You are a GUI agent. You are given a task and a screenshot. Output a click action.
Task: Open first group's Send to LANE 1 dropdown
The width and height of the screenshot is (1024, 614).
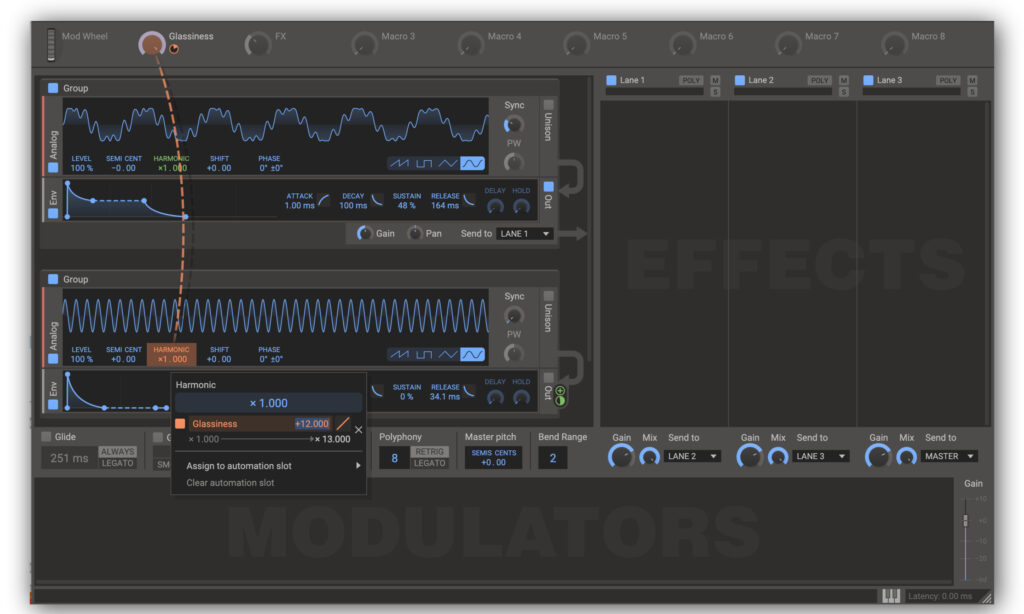click(x=524, y=233)
